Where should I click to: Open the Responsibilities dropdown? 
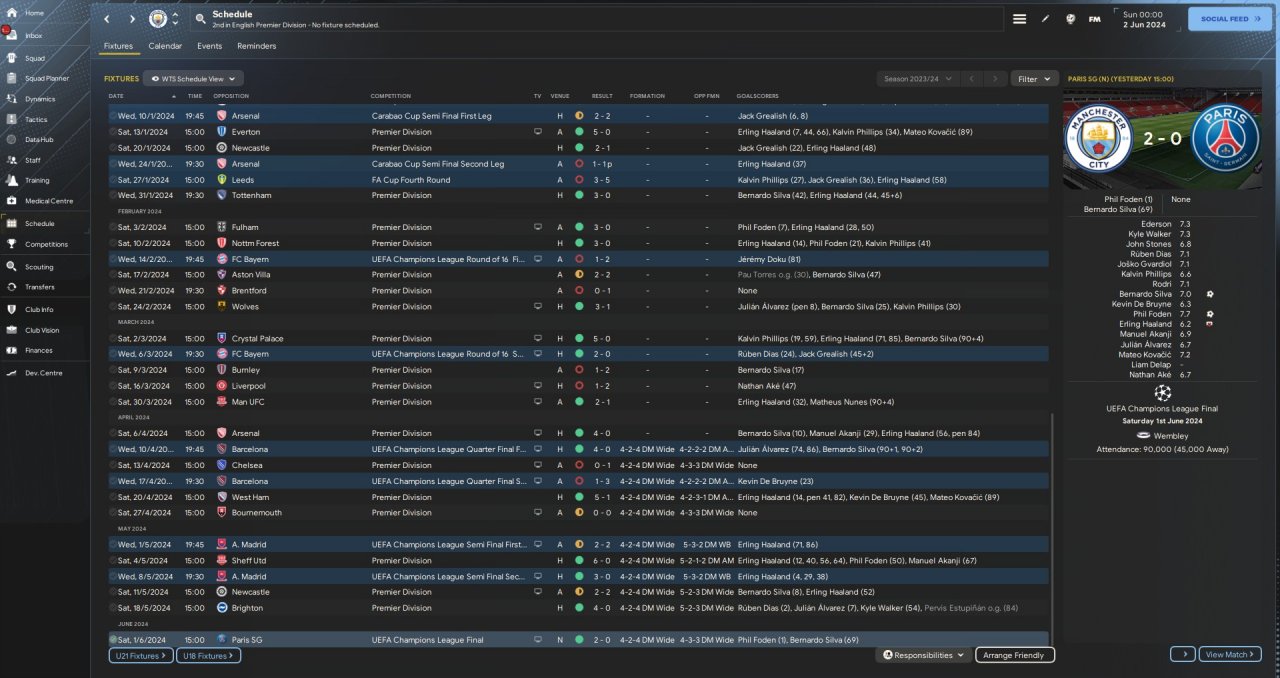coord(925,655)
